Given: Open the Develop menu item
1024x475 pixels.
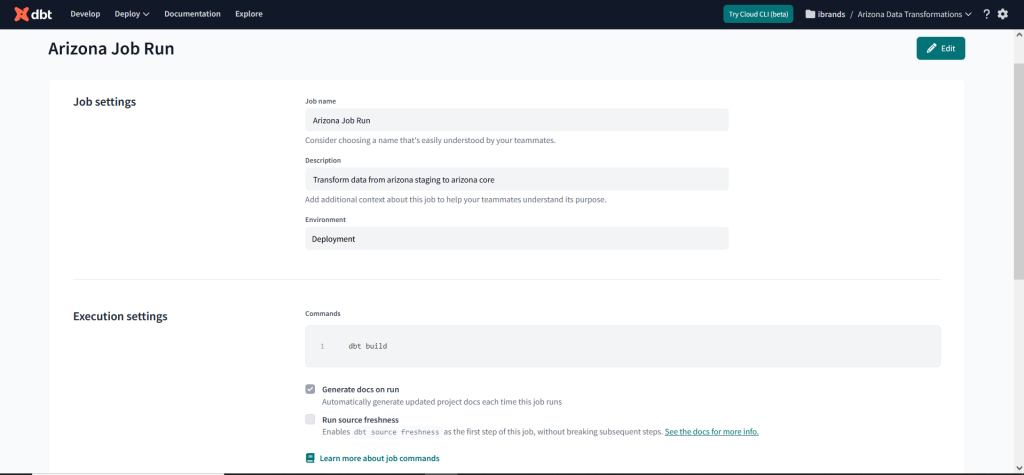Looking at the screenshot, I should (x=85, y=14).
